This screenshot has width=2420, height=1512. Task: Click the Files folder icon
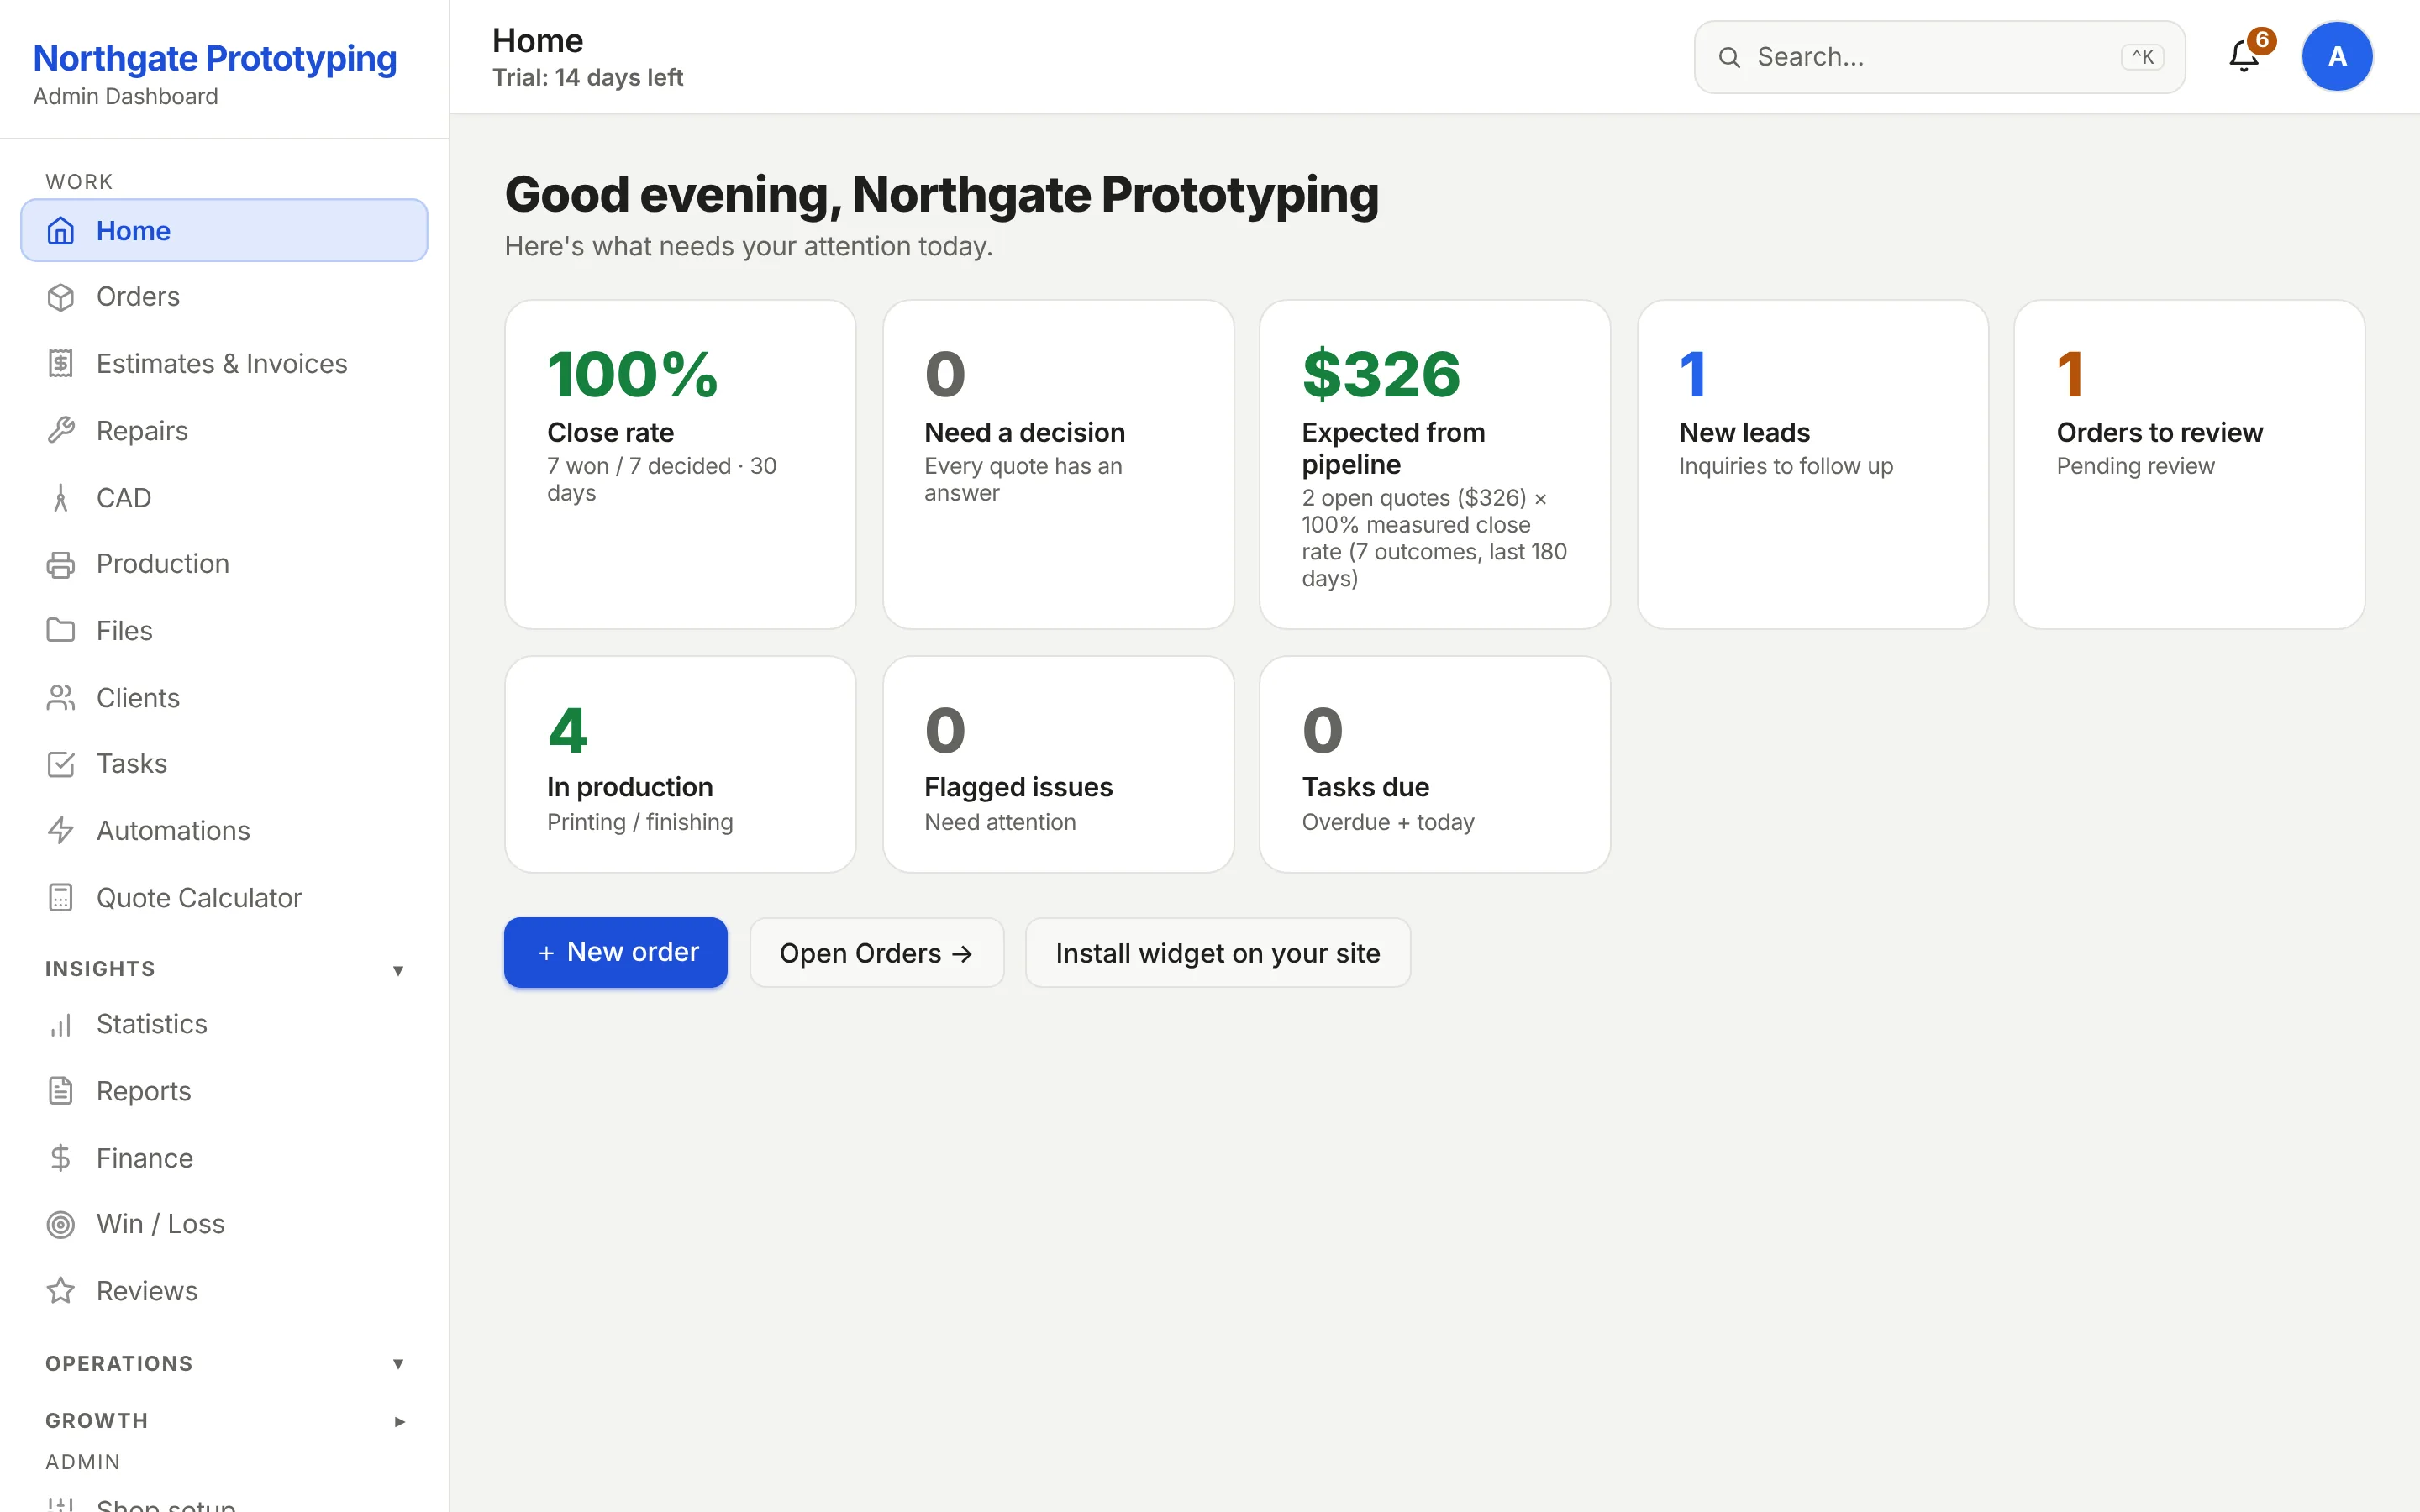click(61, 631)
